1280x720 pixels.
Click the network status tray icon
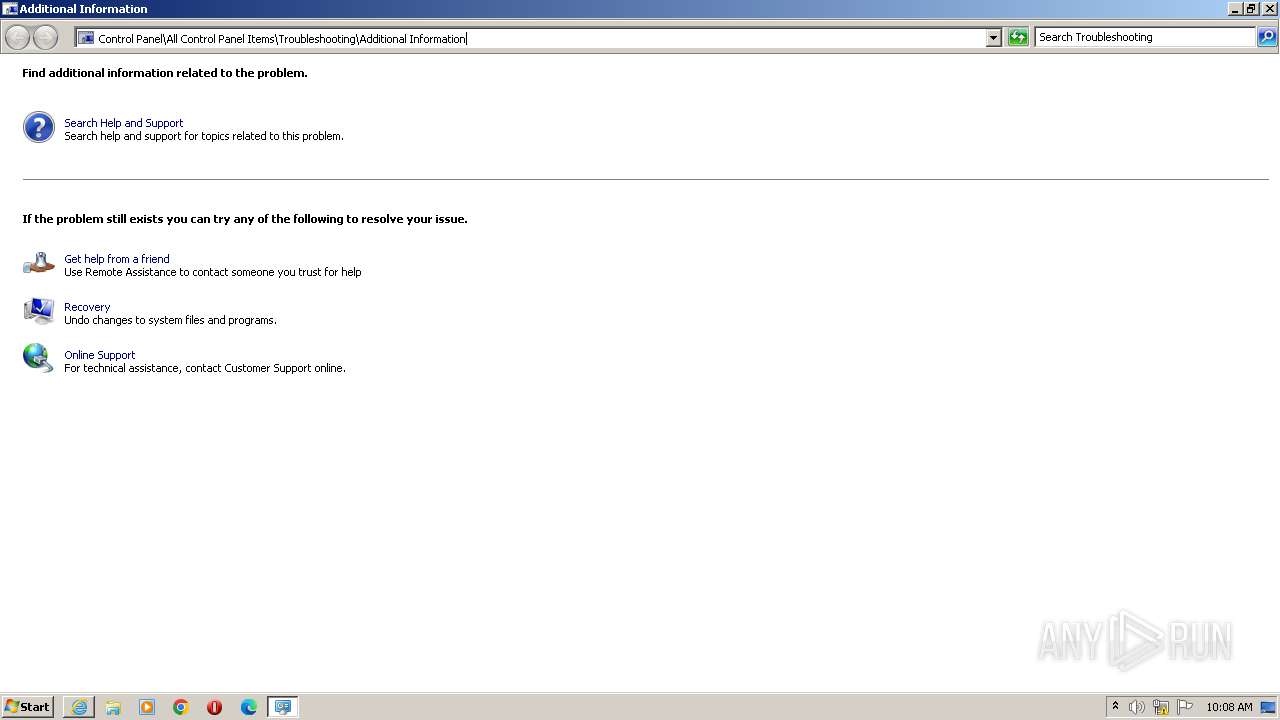[1161, 707]
